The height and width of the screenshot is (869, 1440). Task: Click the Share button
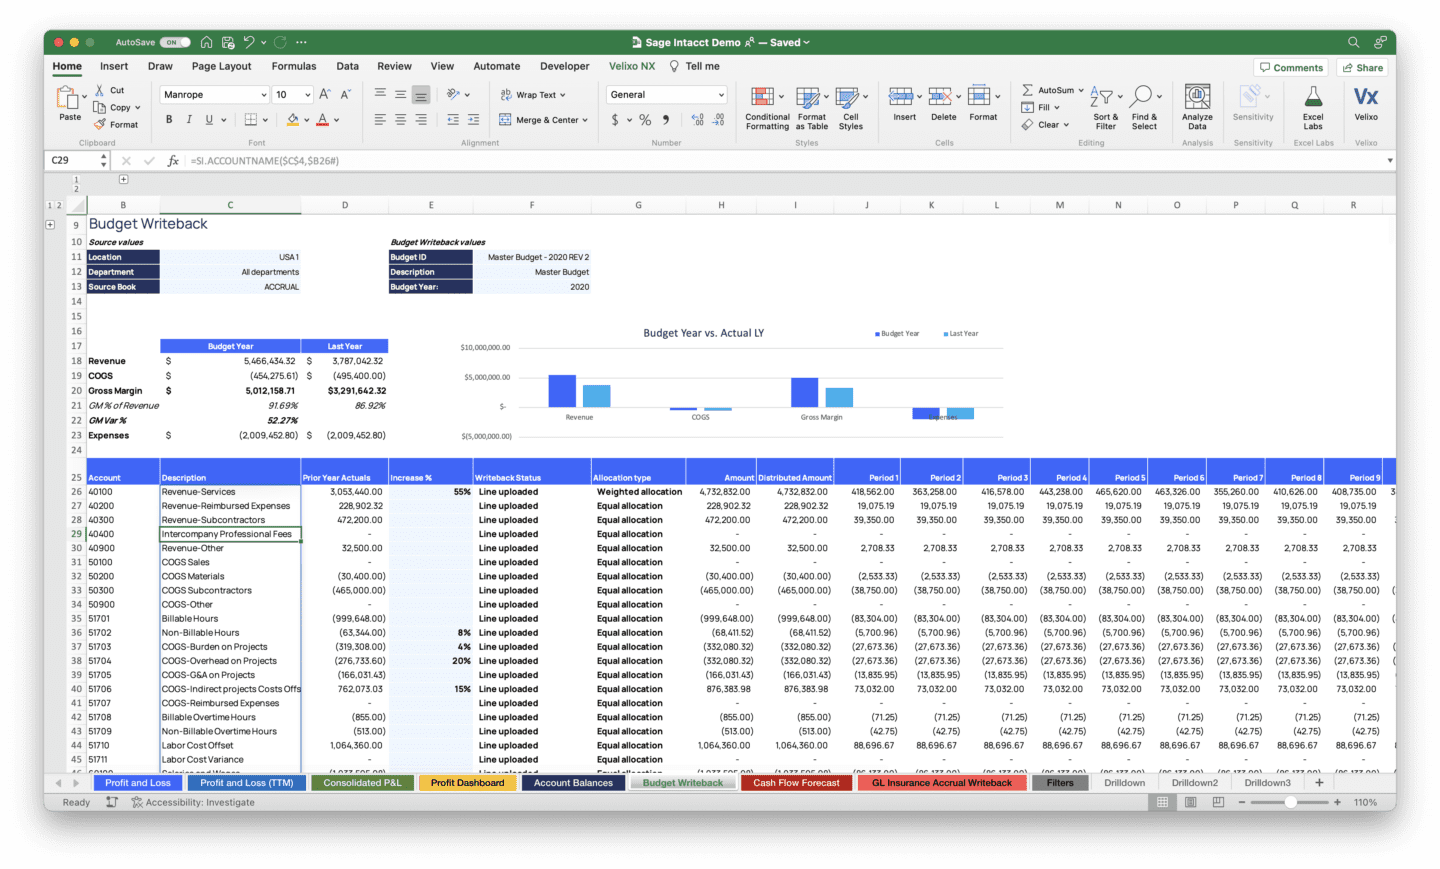[x=1362, y=66]
